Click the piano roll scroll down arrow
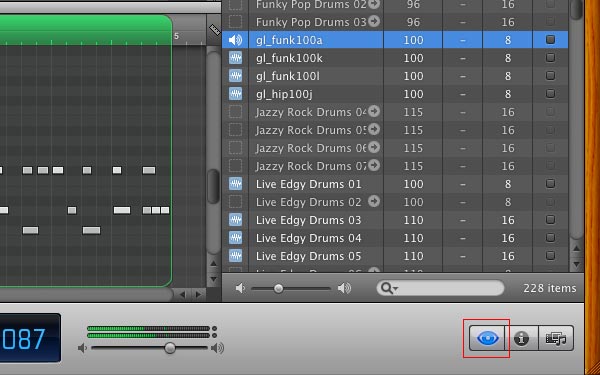This screenshot has width=600, height=375. 214,279
